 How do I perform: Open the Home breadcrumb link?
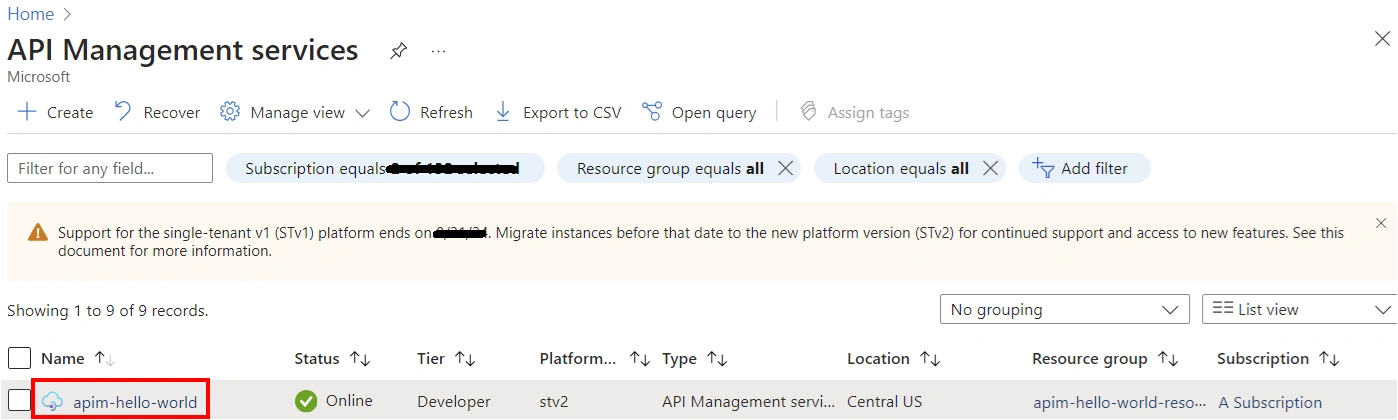[30, 14]
